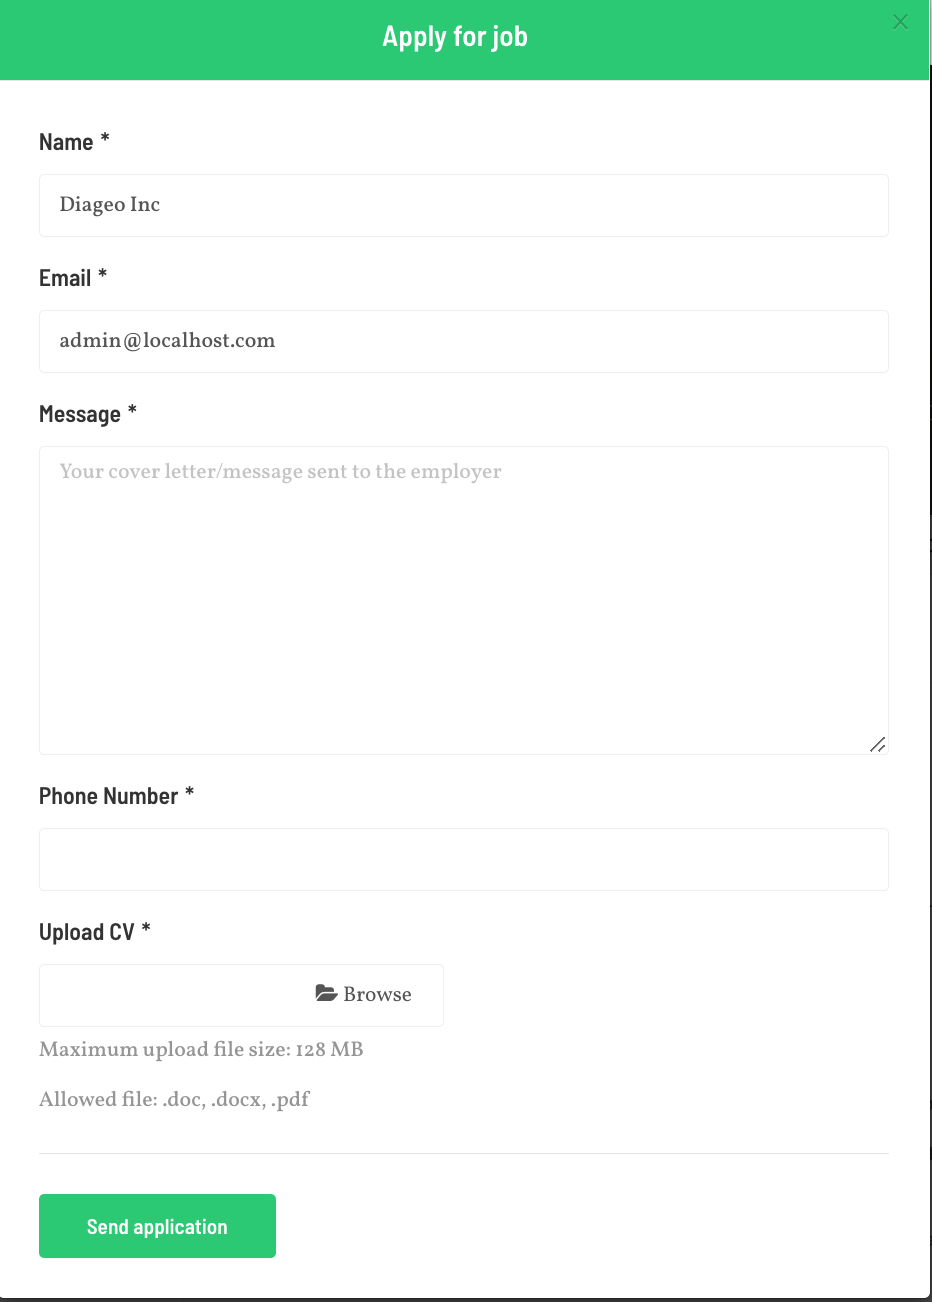Click the Apply for job header title
The width and height of the screenshot is (932, 1302).
point(455,37)
